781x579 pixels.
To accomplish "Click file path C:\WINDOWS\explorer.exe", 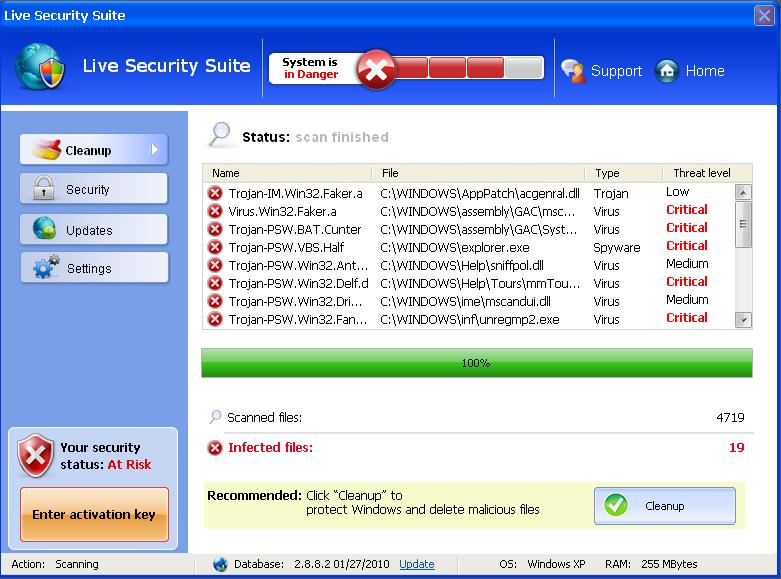I will [455, 247].
